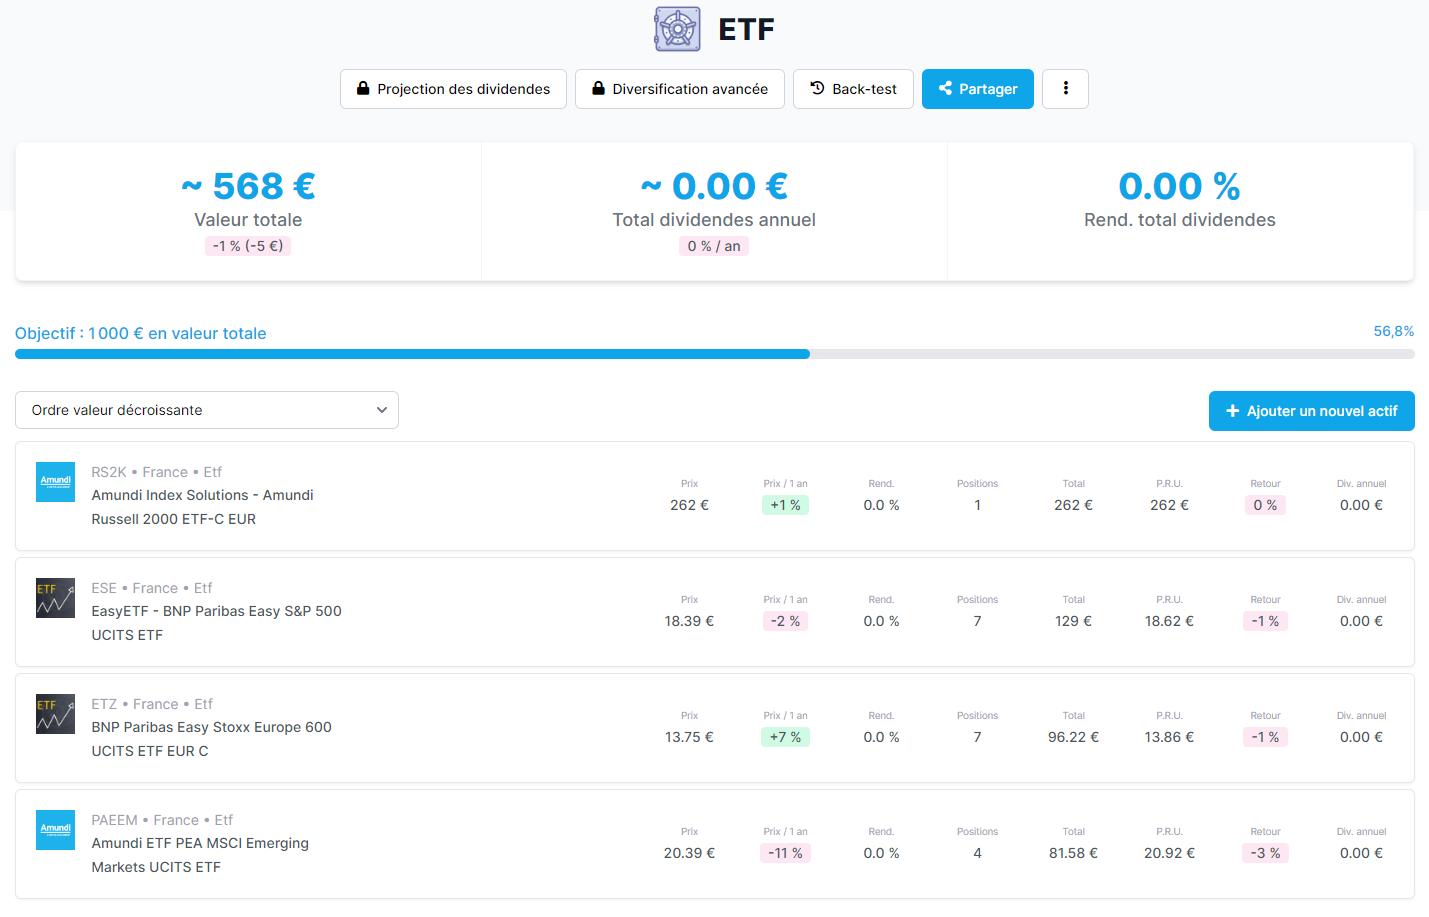Click the -11 % one-year price badge
The image size is (1429, 917).
785,853
